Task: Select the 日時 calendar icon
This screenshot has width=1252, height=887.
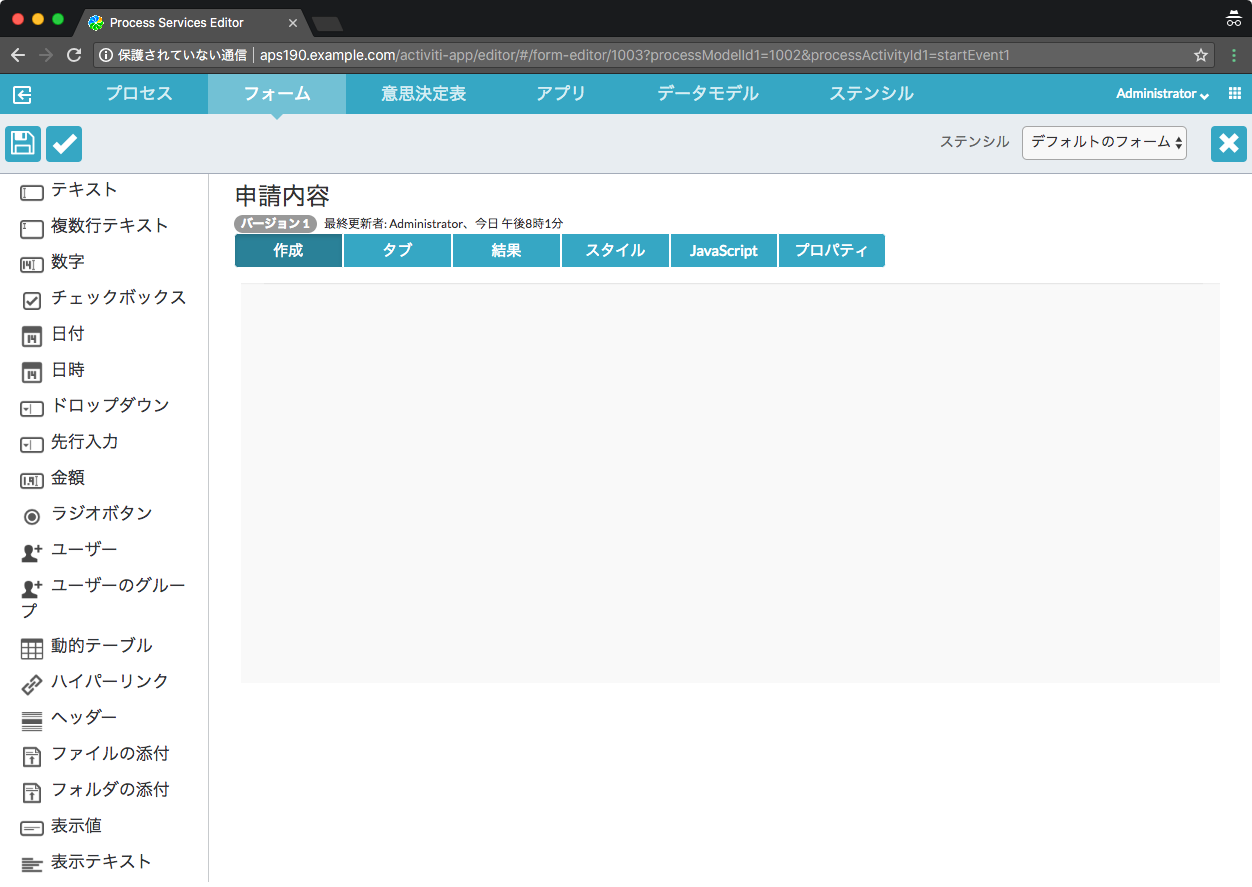Action: point(32,372)
